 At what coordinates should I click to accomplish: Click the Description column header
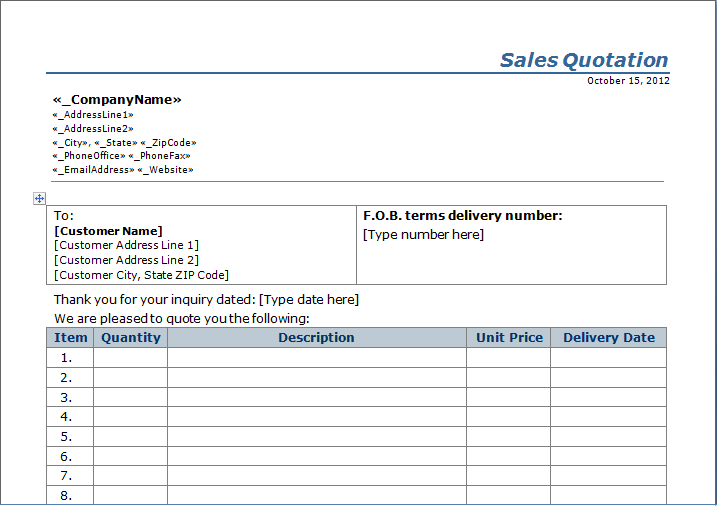316,338
